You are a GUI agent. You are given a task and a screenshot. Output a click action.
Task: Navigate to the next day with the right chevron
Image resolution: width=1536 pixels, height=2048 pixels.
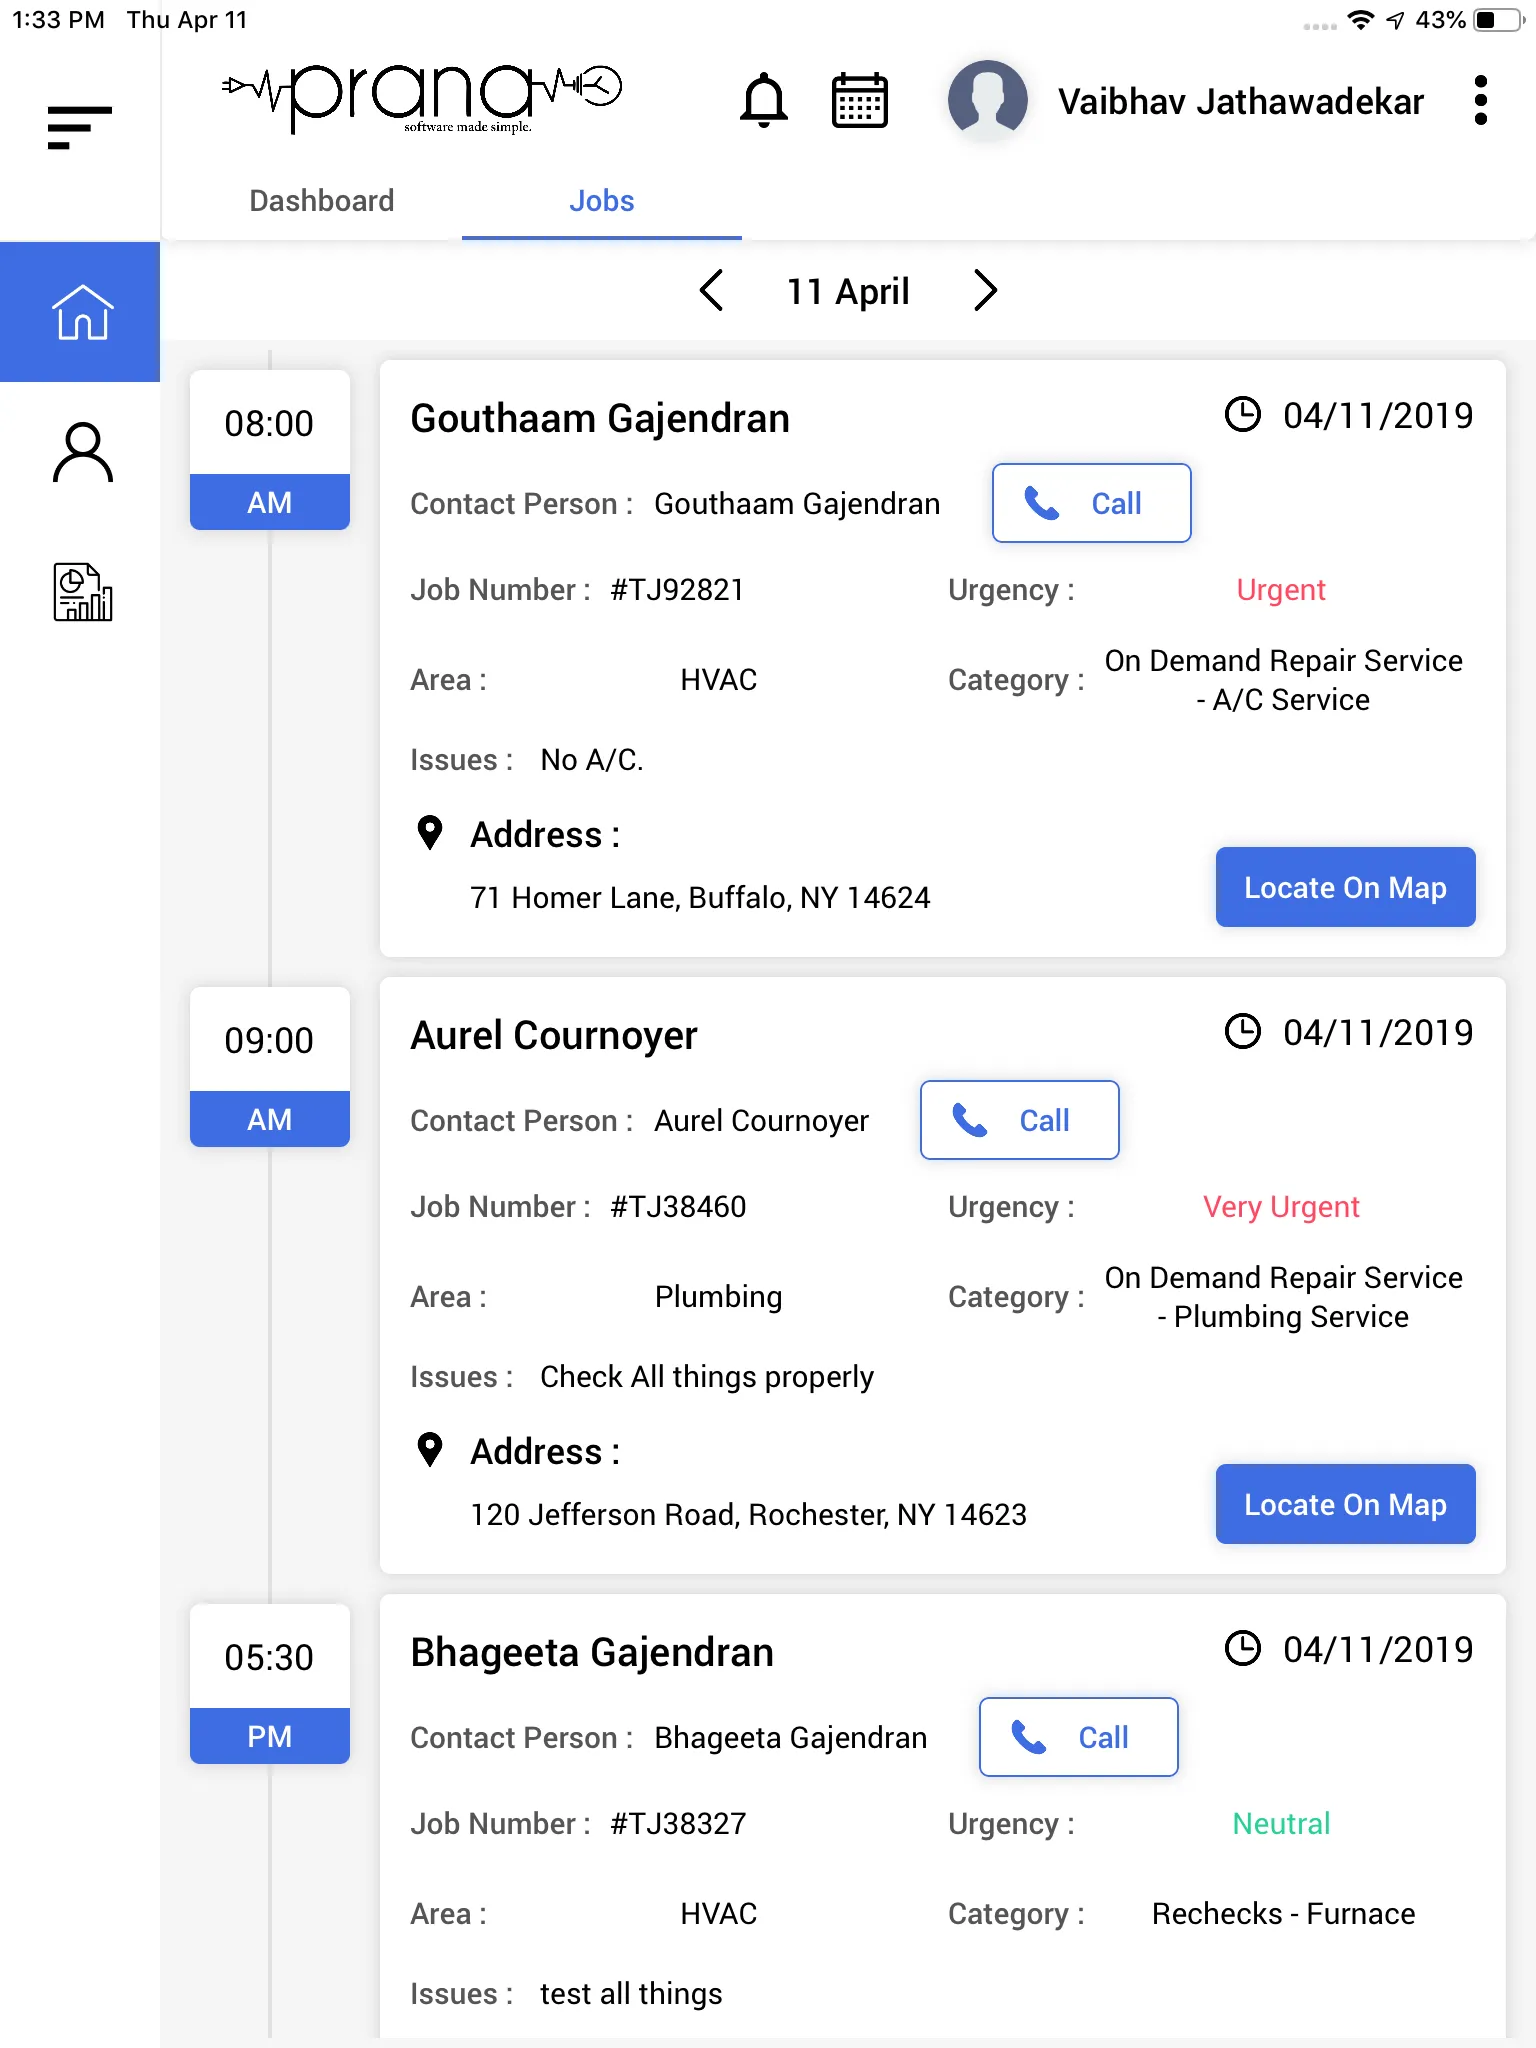[984, 291]
